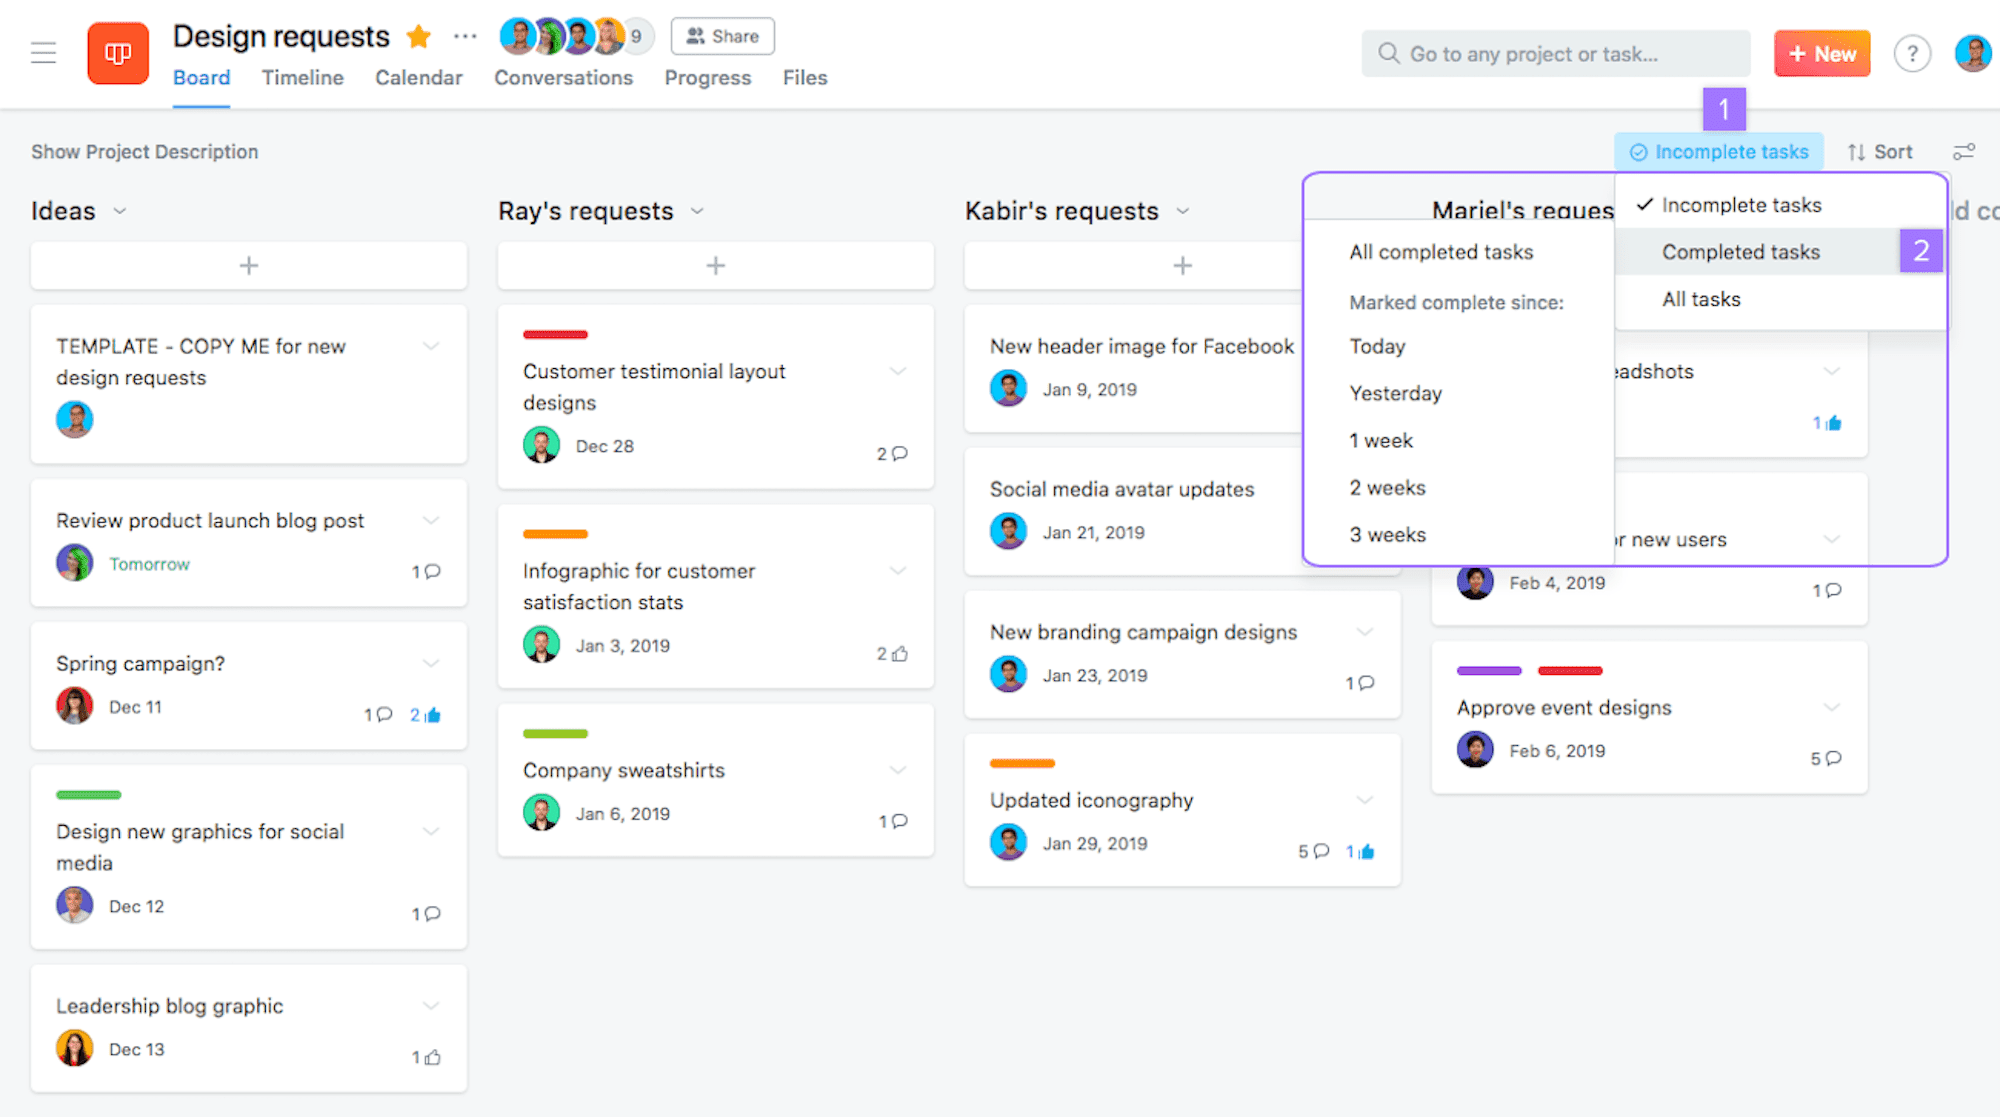This screenshot has width=2000, height=1117.
Task: Click the filter/display options icon
Action: (x=1964, y=151)
